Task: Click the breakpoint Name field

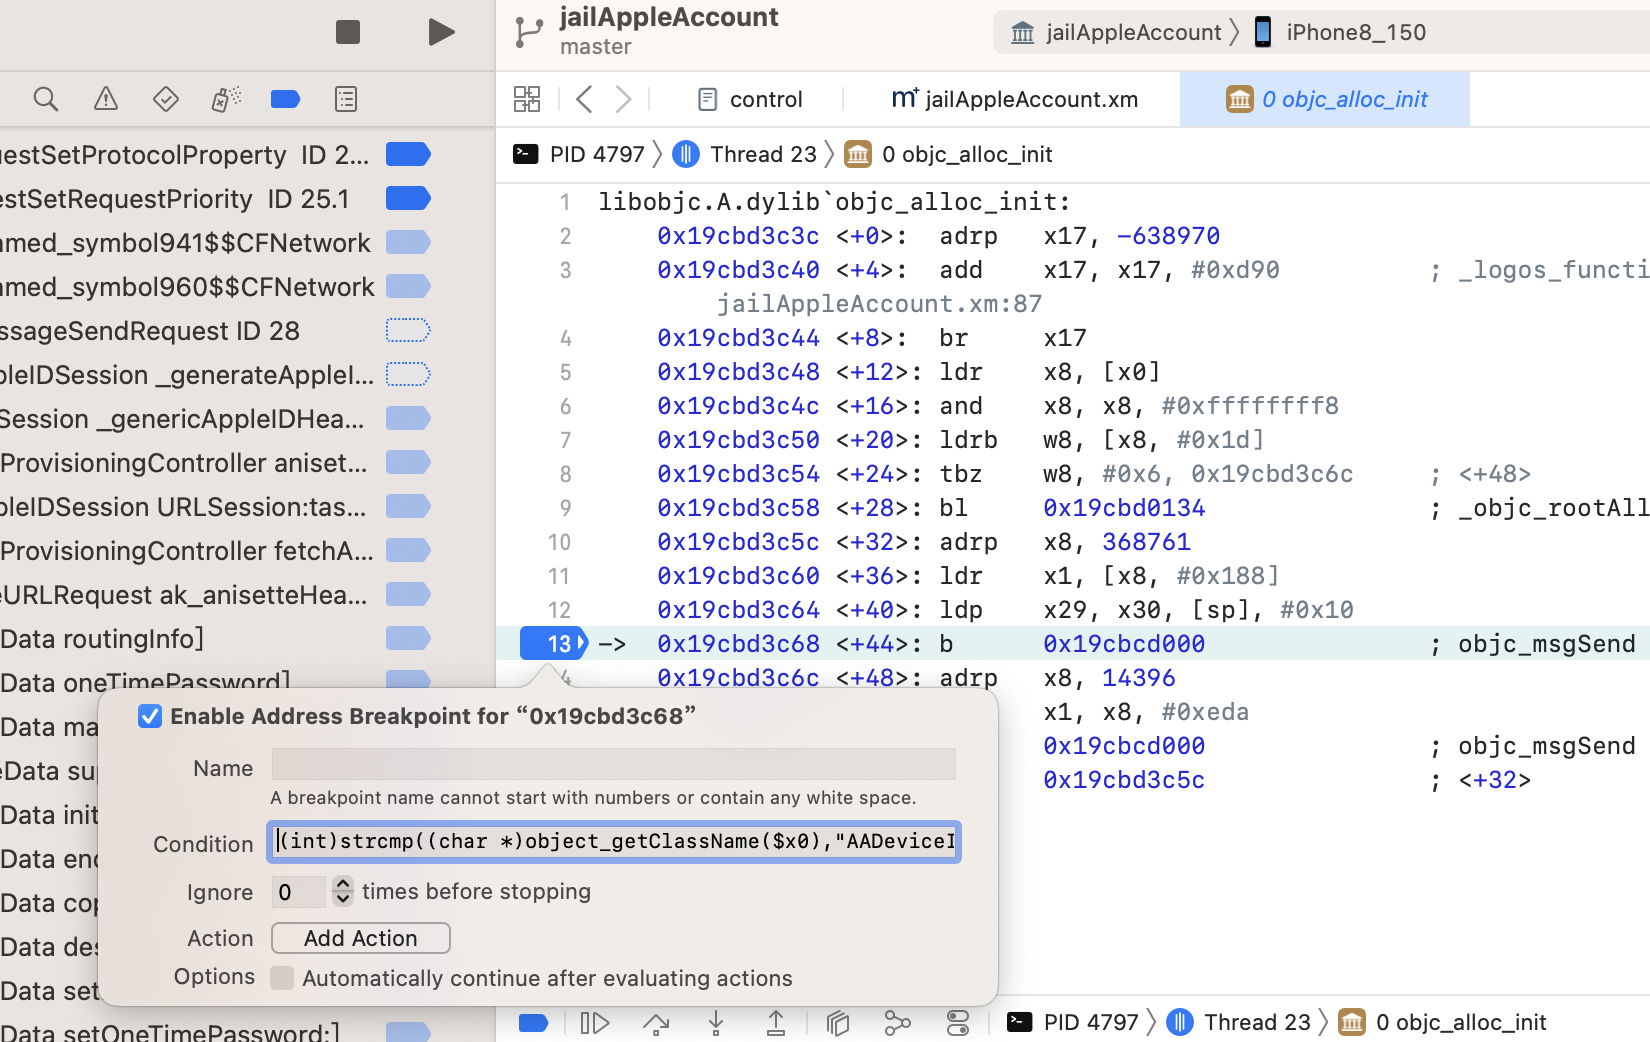Action: [x=614, y=764]
